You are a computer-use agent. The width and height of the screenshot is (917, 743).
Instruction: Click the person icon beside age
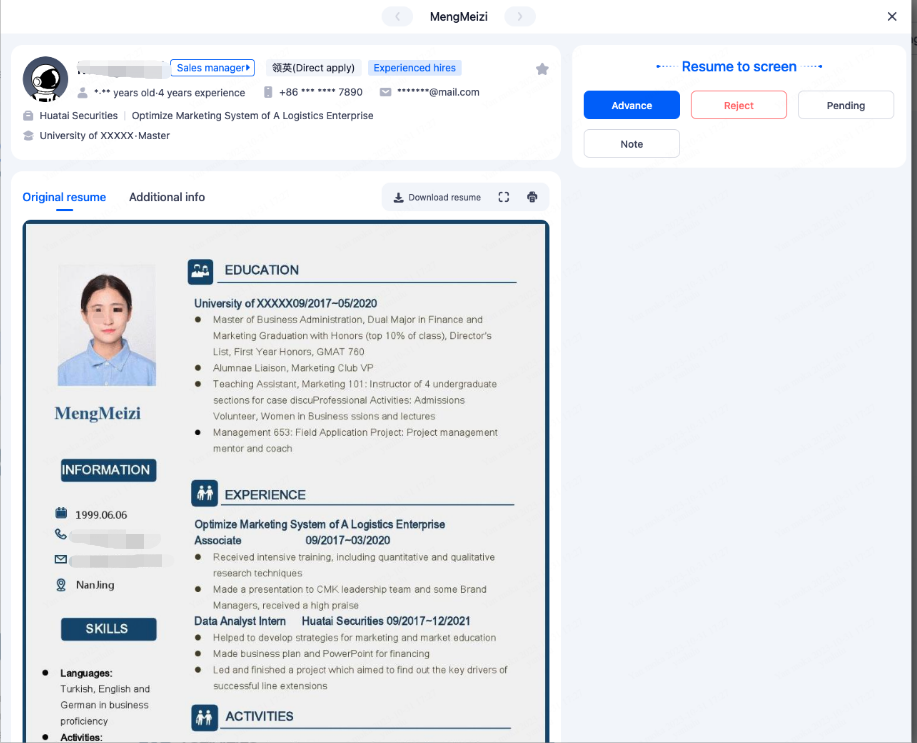[x=82, y=92]
